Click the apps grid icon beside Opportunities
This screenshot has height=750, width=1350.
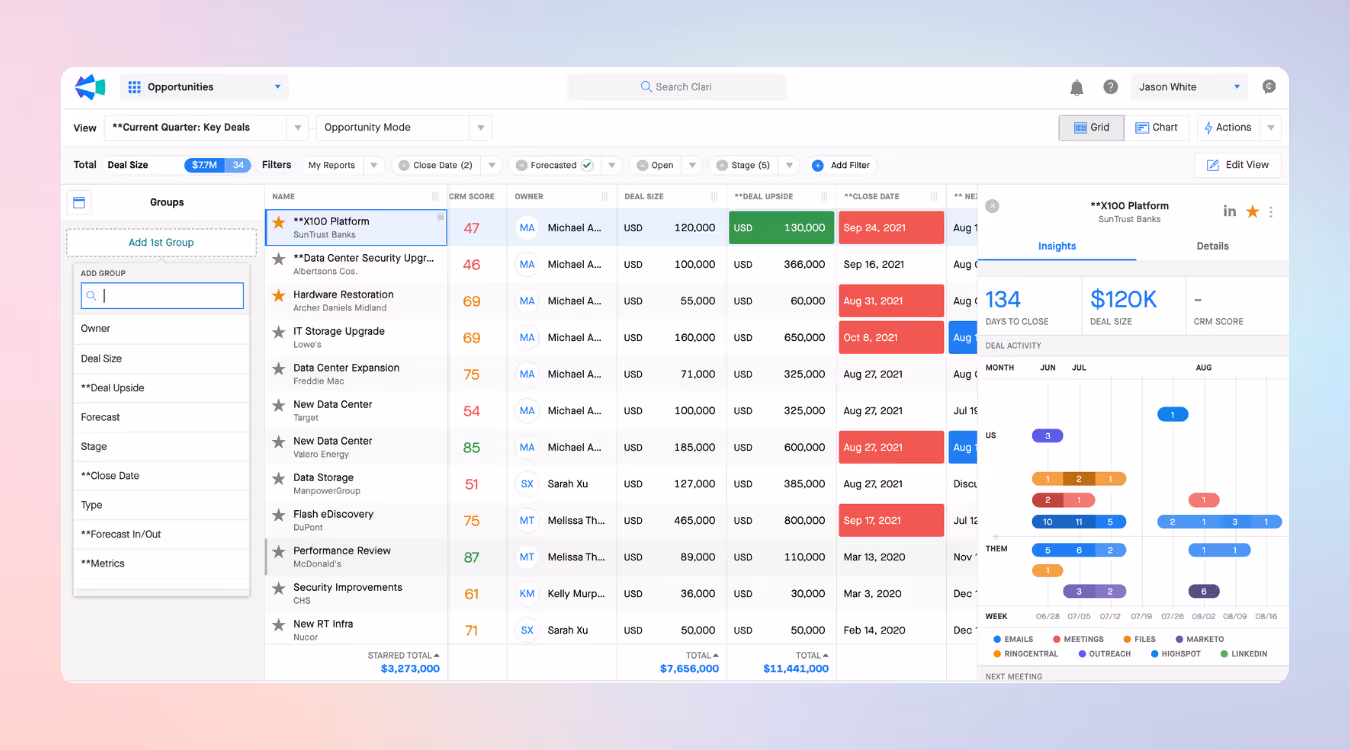pyautogui.click(x=135, y=87)
